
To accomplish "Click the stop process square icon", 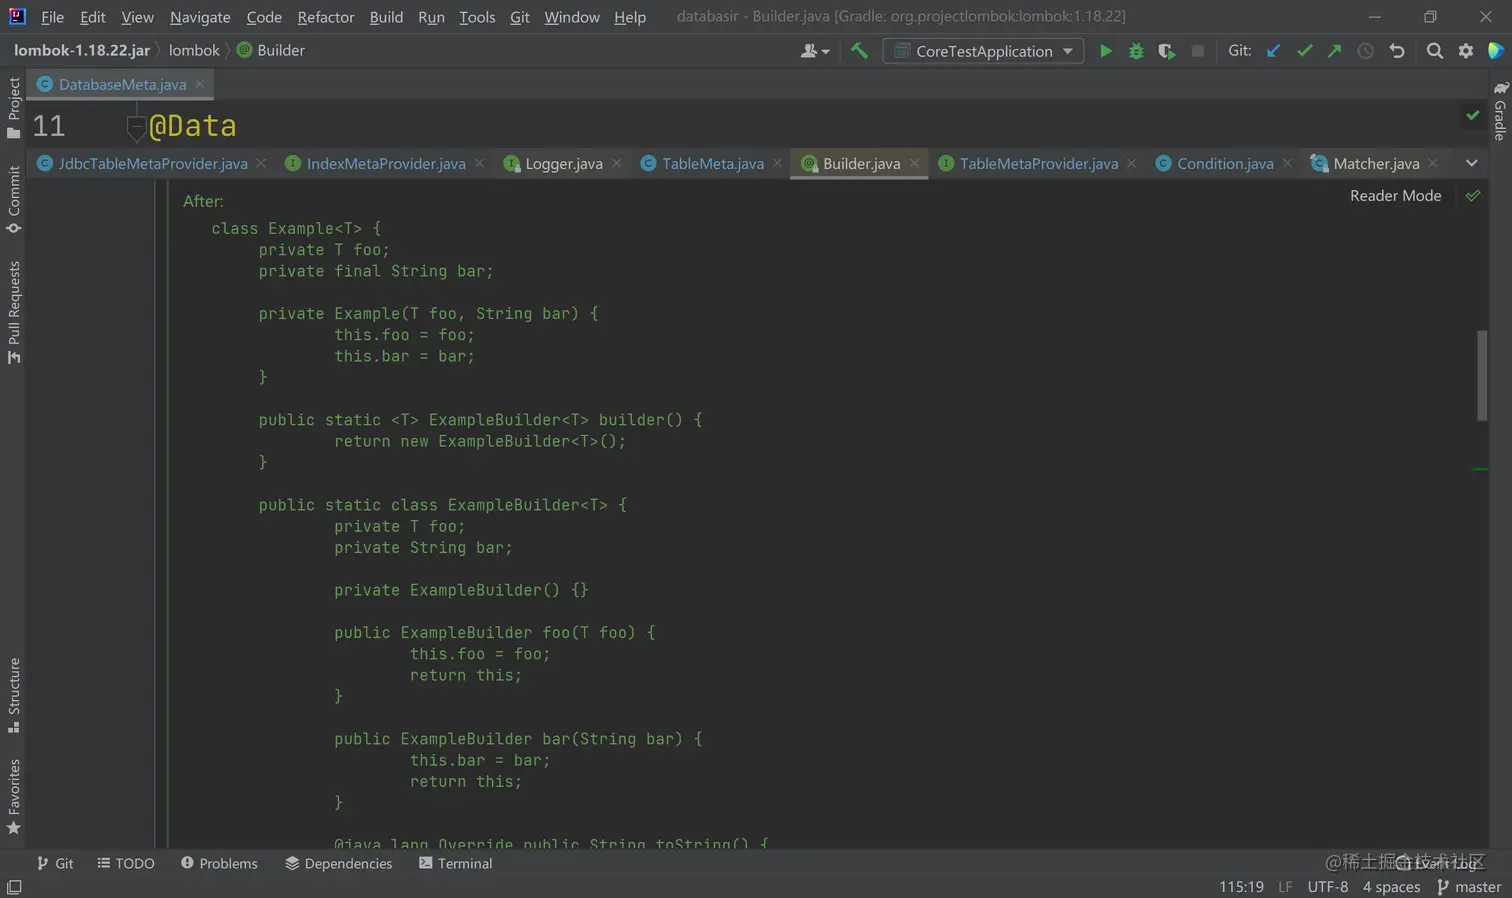I will click(1197, 51).
